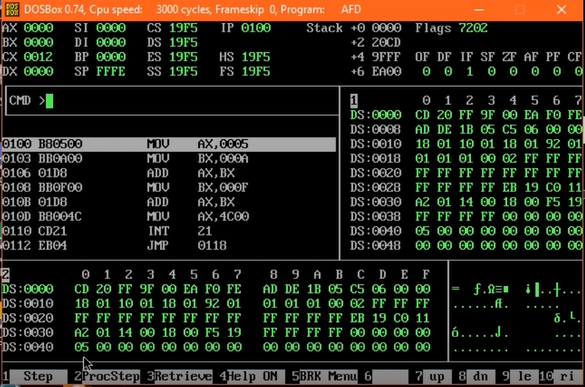This screenshot has height=387, width=585.
Task: Click the CS register value 19F5
Action: tap(183, 28)
